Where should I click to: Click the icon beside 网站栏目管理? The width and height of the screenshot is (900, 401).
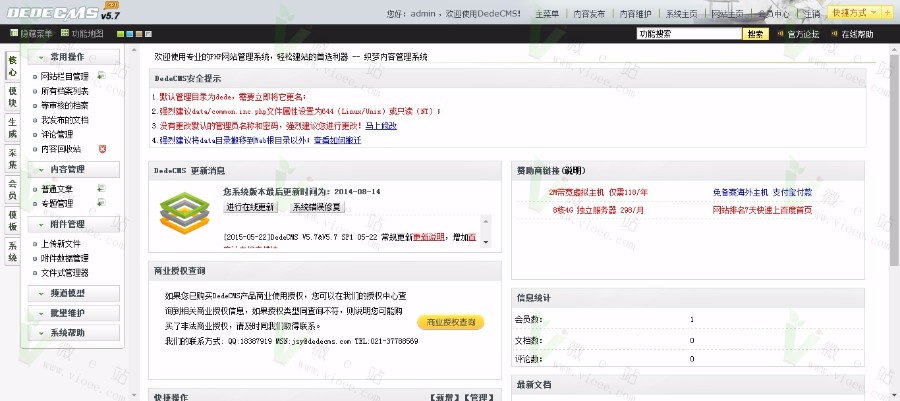point(101,75)
